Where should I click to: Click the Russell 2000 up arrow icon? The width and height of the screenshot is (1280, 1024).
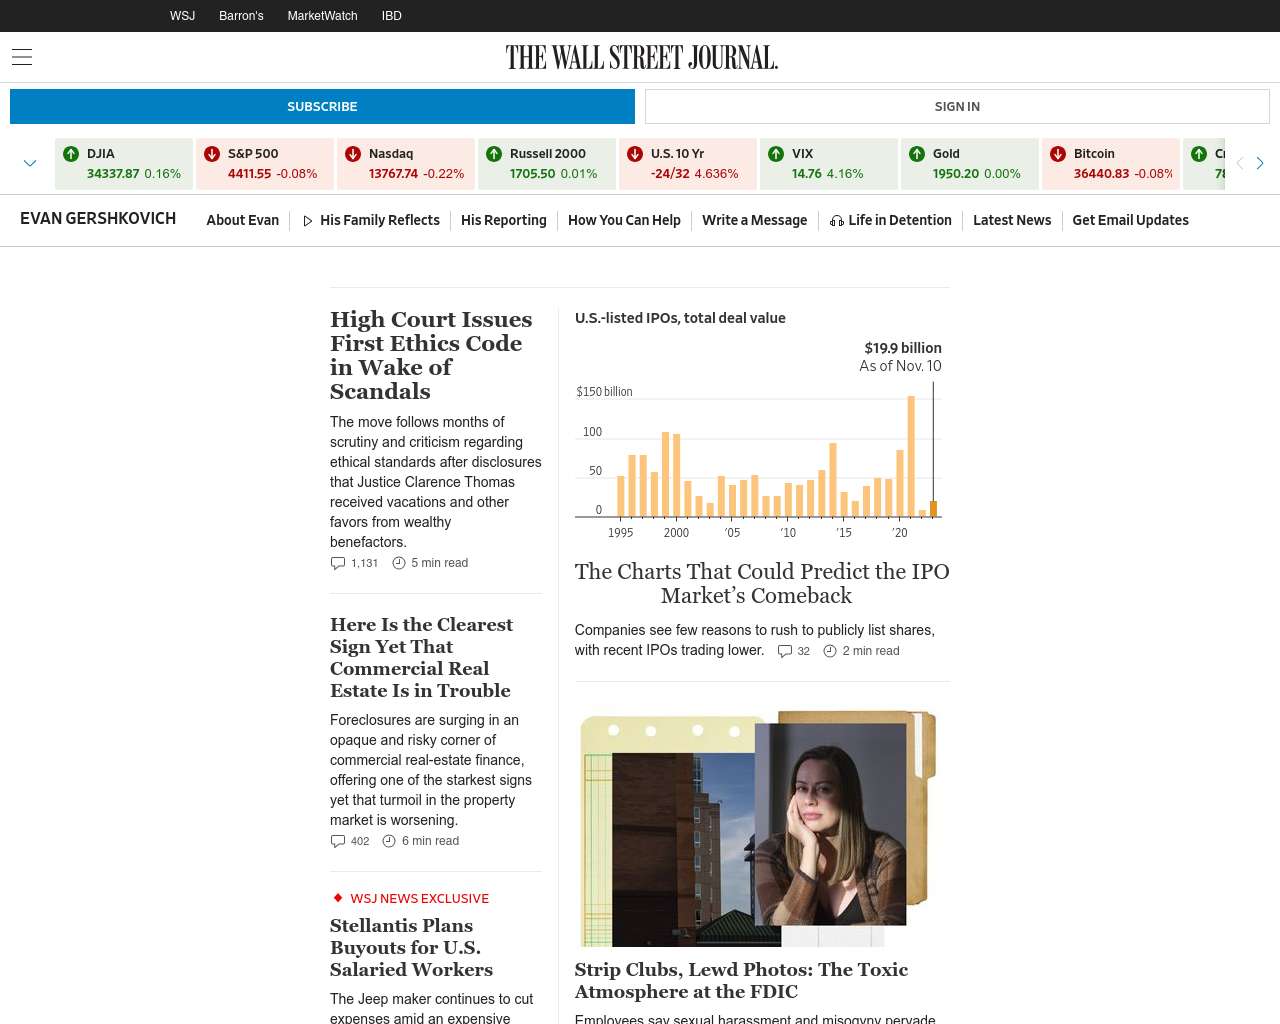pyautogui.click(x=494, y=153)
